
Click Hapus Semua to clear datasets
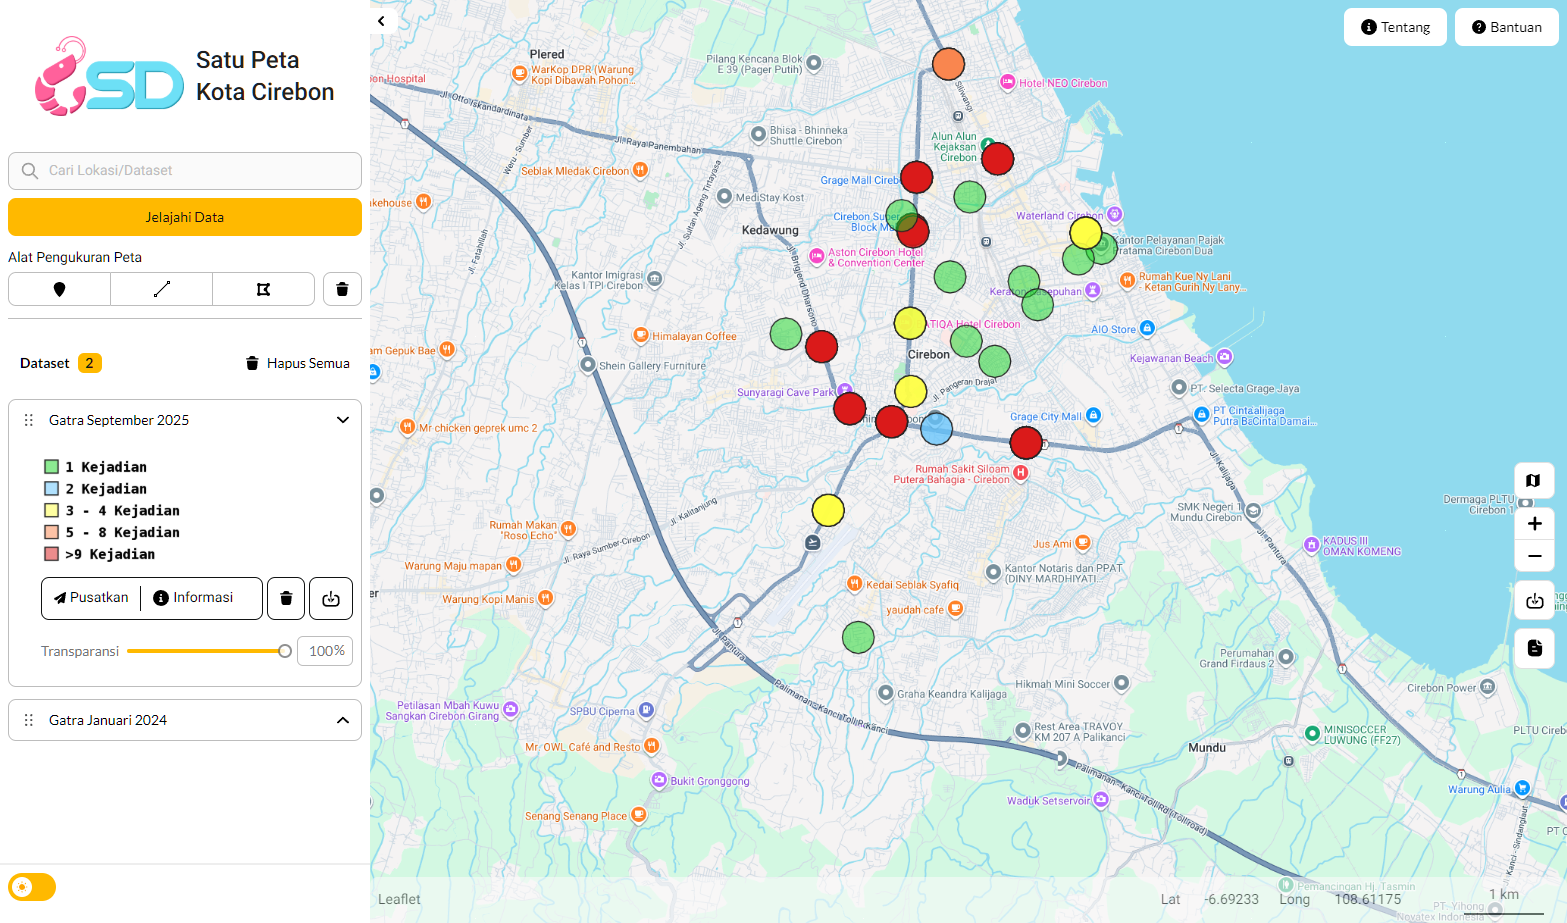298,363
